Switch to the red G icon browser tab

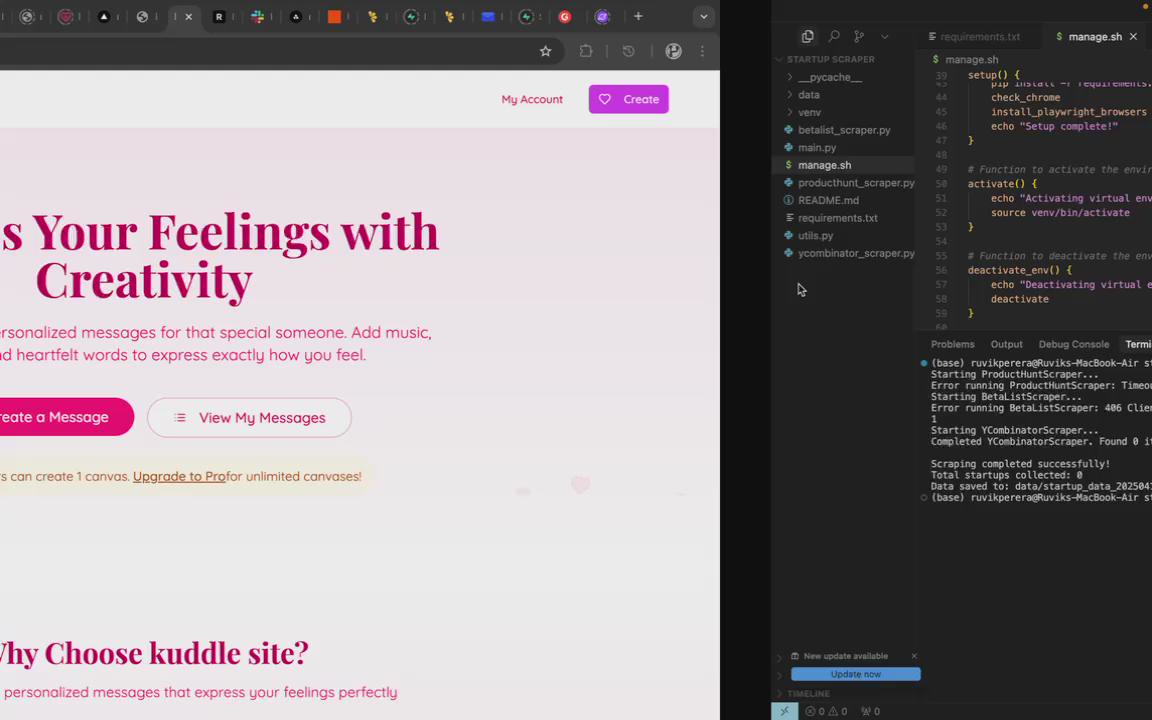pyautogui.click(x=564, y=16)
